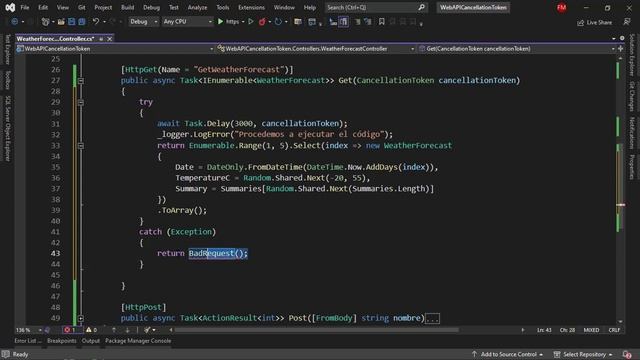Open the Build menu
Screen dimensions: 640x360
[127, 7]
